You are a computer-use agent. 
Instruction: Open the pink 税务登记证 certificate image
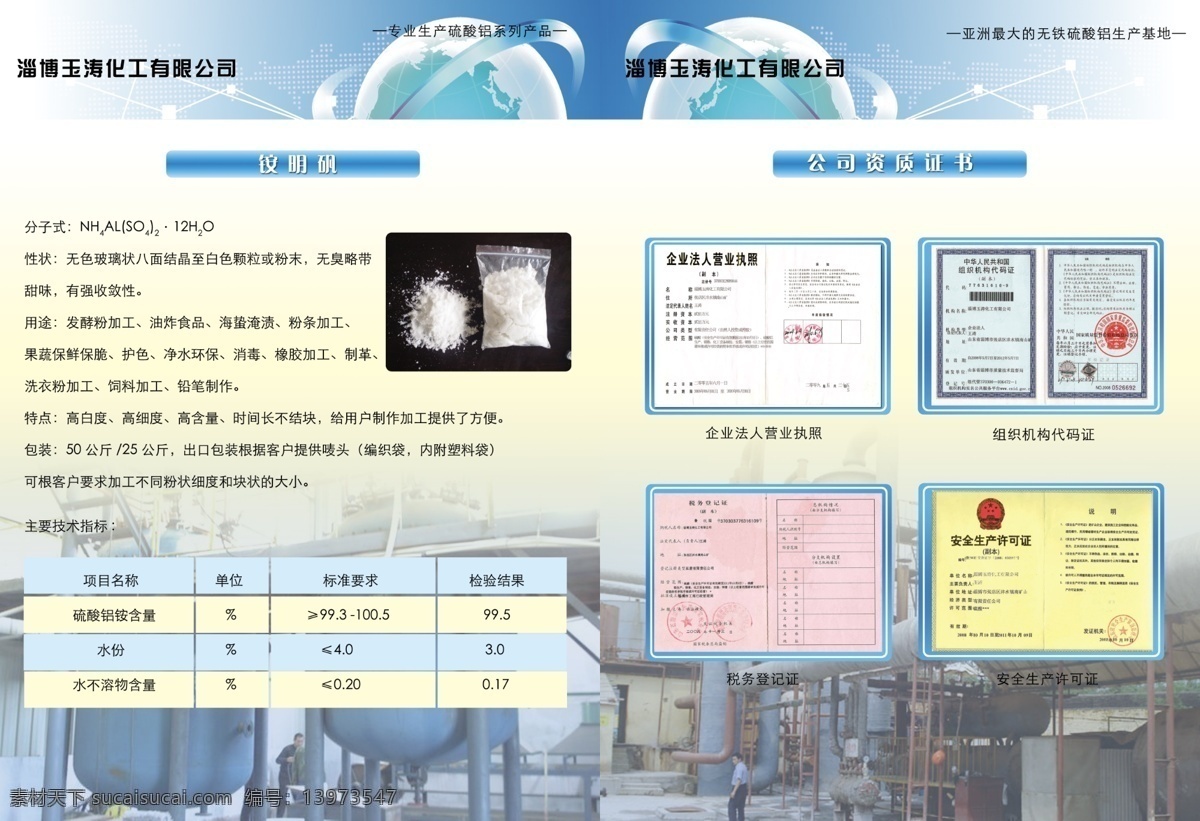tap(767, 571)
